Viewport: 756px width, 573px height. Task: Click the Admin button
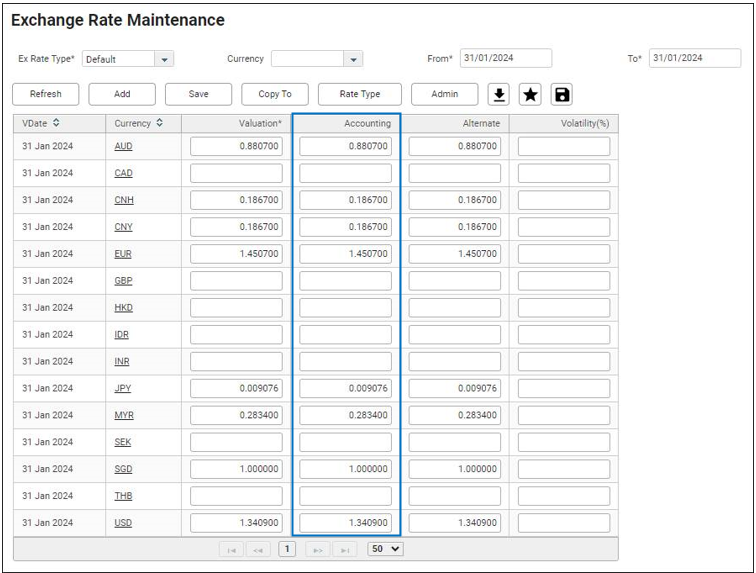[445, 94]
